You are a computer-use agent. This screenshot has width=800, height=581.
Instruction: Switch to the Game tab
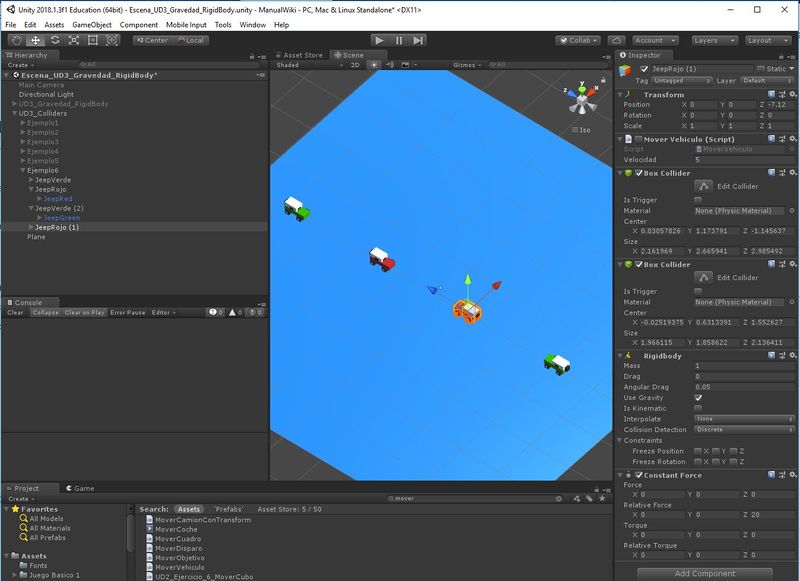coord(80,488)
